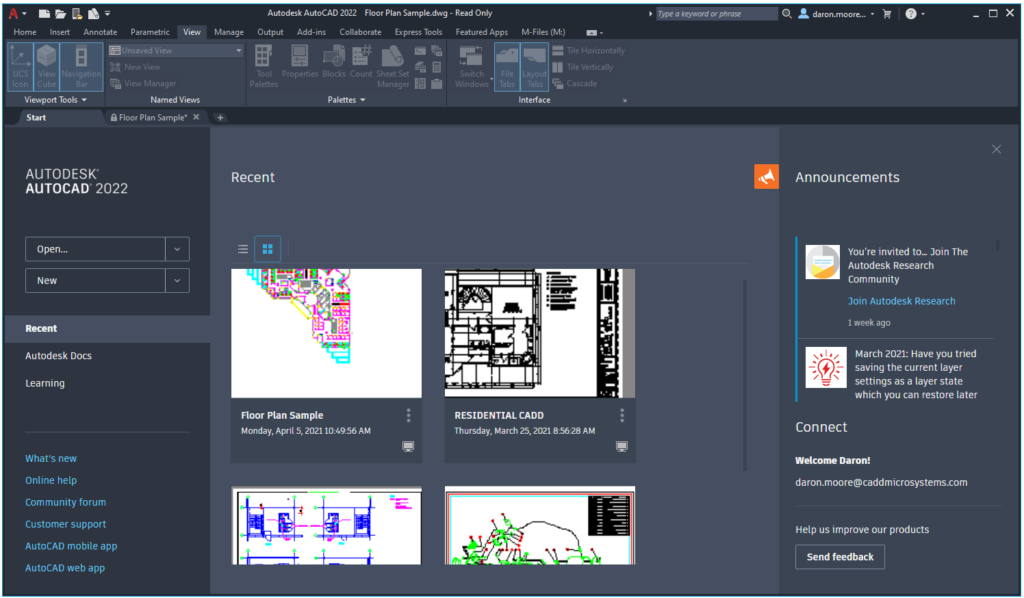The height and width of the screenshot is (598, 1024).
Task: Open the Autodesk App Store cart icon
Action: click(x=887, y=13)
